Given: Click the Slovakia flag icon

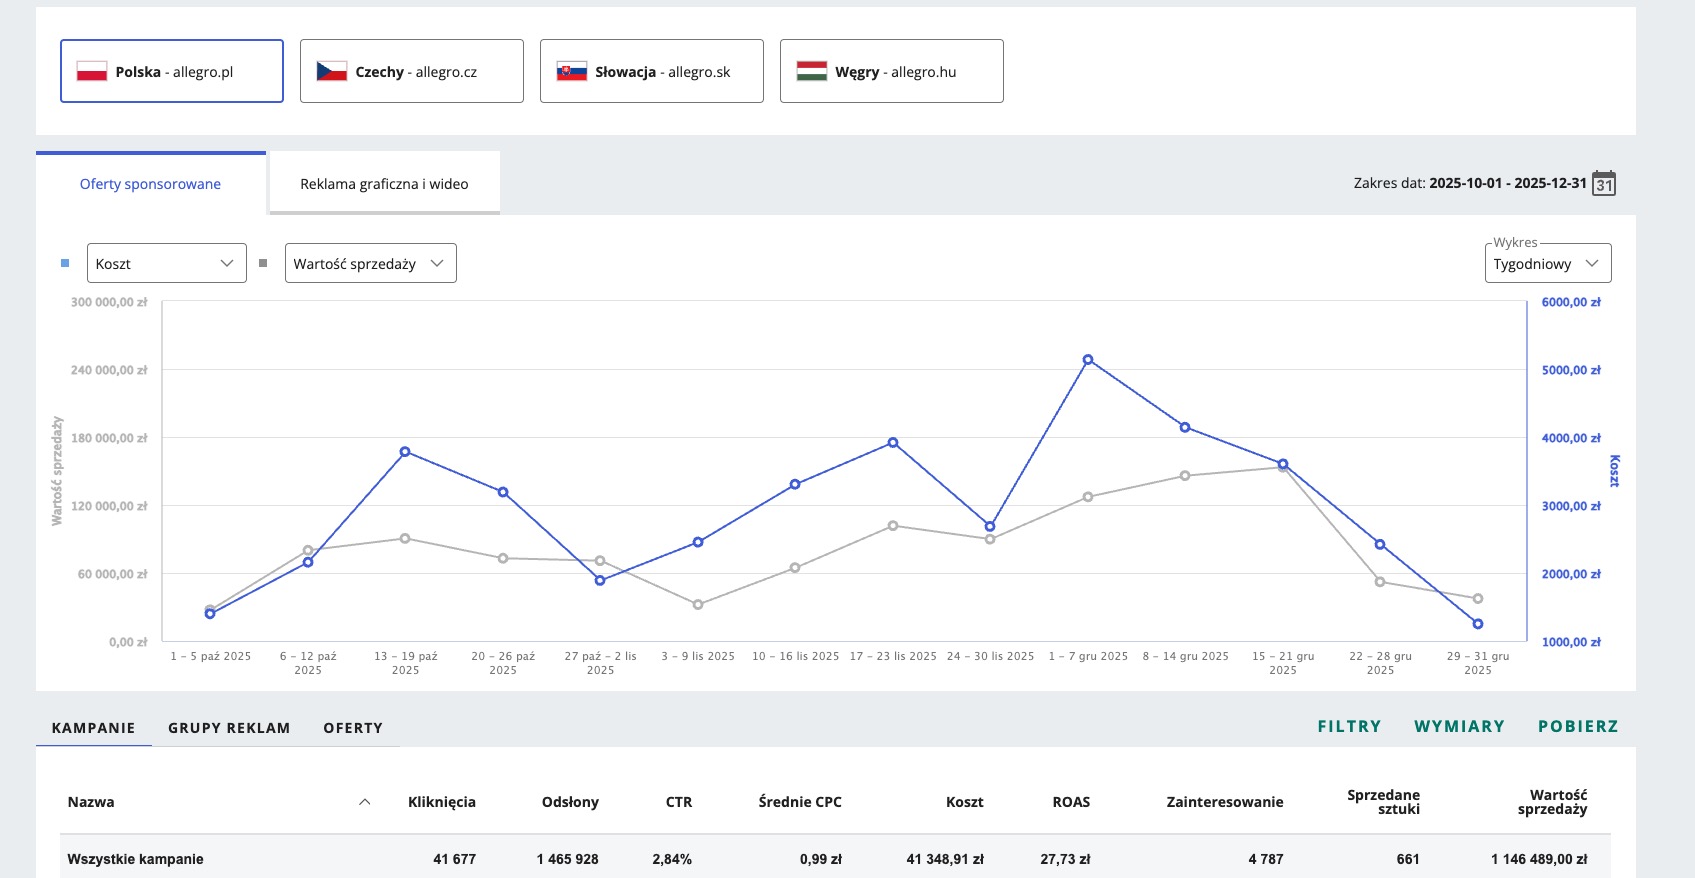Looking at the screenshot, I should click(x=571, y=71).
